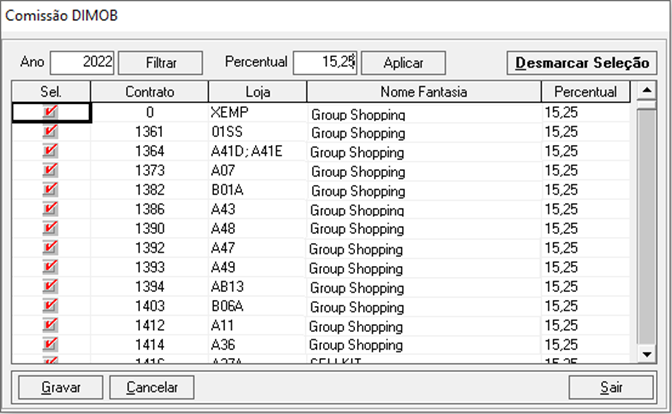
Task: Uncheck contract 1390 selection box
Action: click(50, 228)
